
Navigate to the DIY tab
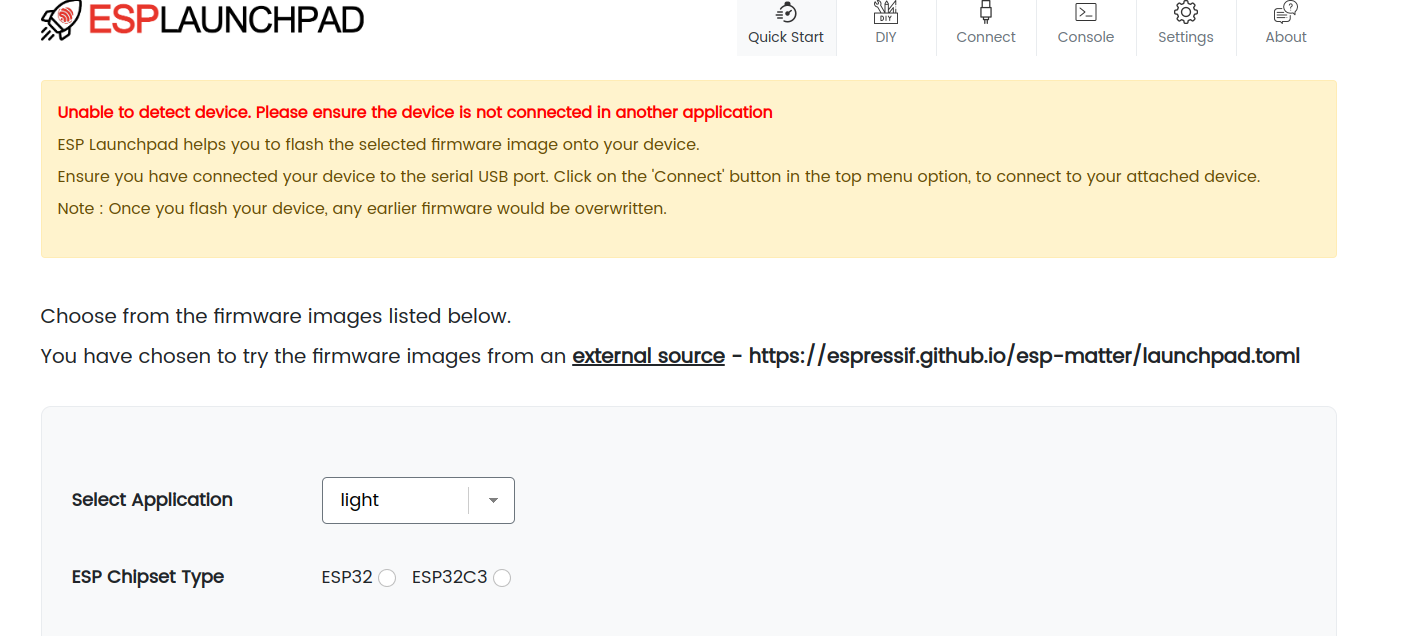(x=886, y=27)
